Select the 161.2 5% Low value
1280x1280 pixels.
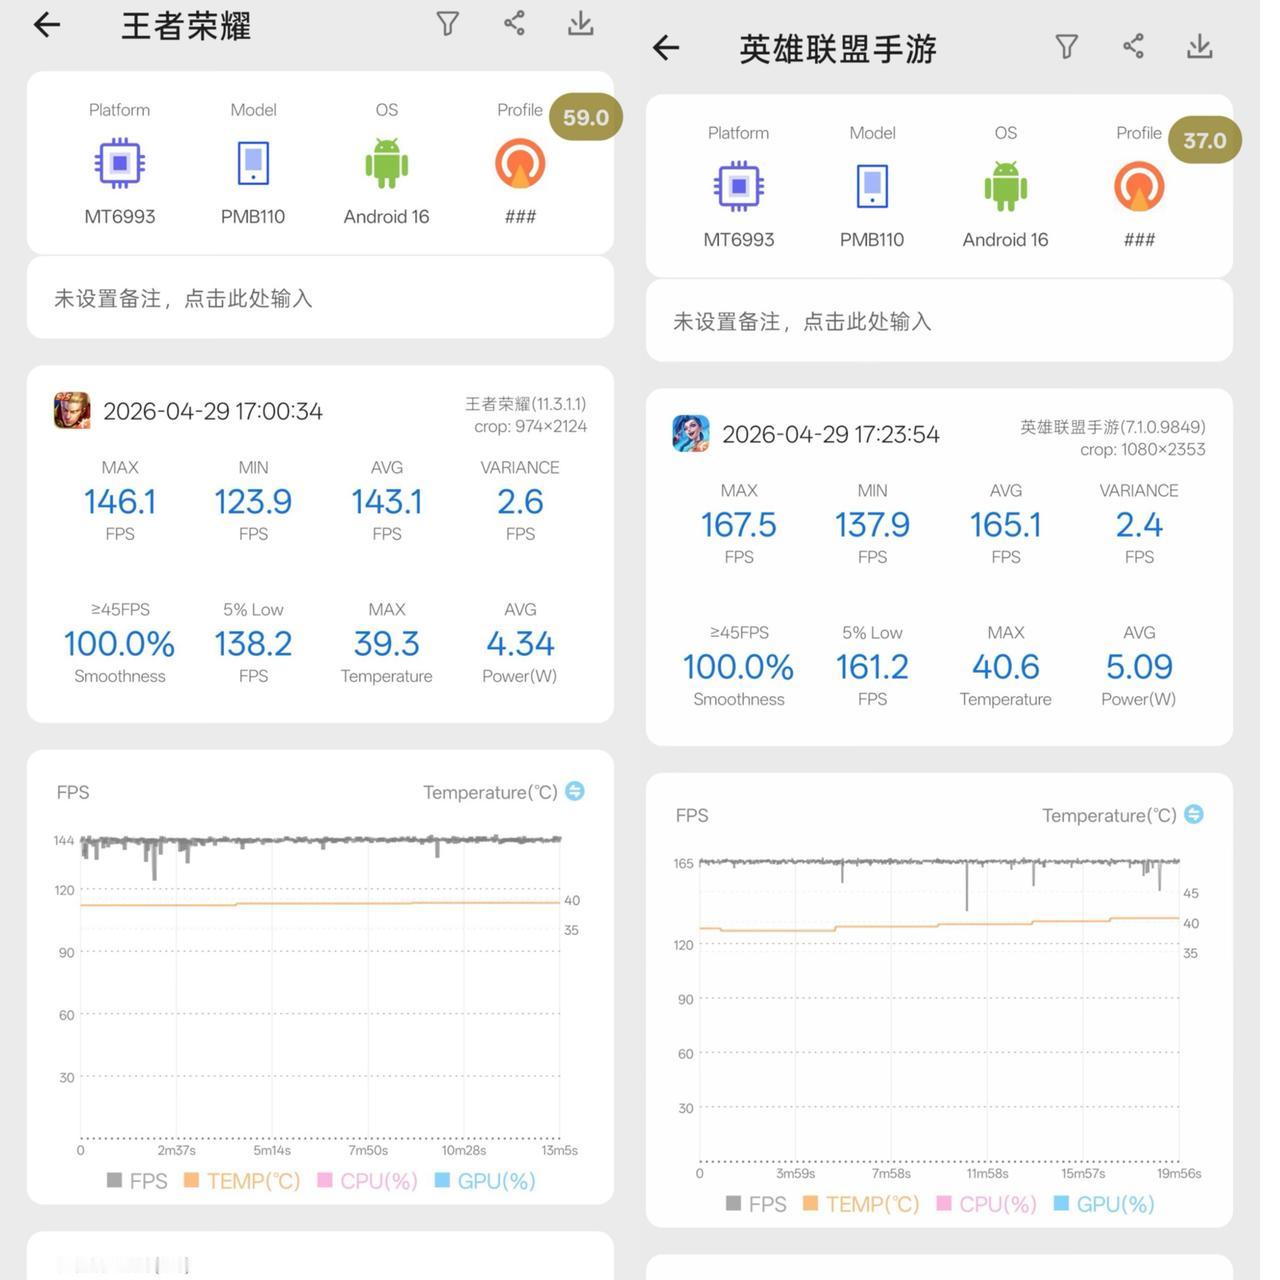[x=872, y=666]
